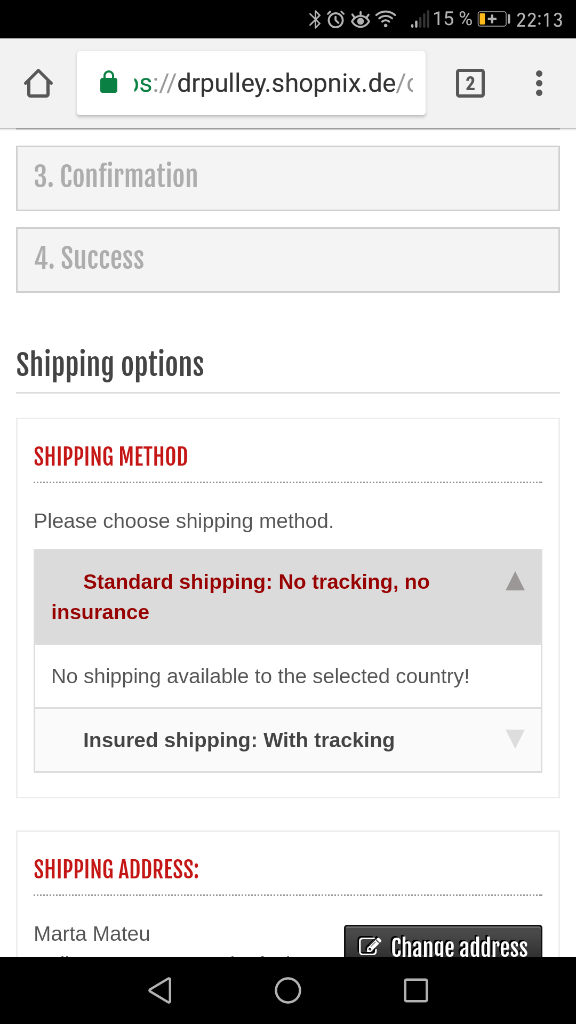Tap the browser home icon
The image size is (576, 1024).
tap(39, 84)
